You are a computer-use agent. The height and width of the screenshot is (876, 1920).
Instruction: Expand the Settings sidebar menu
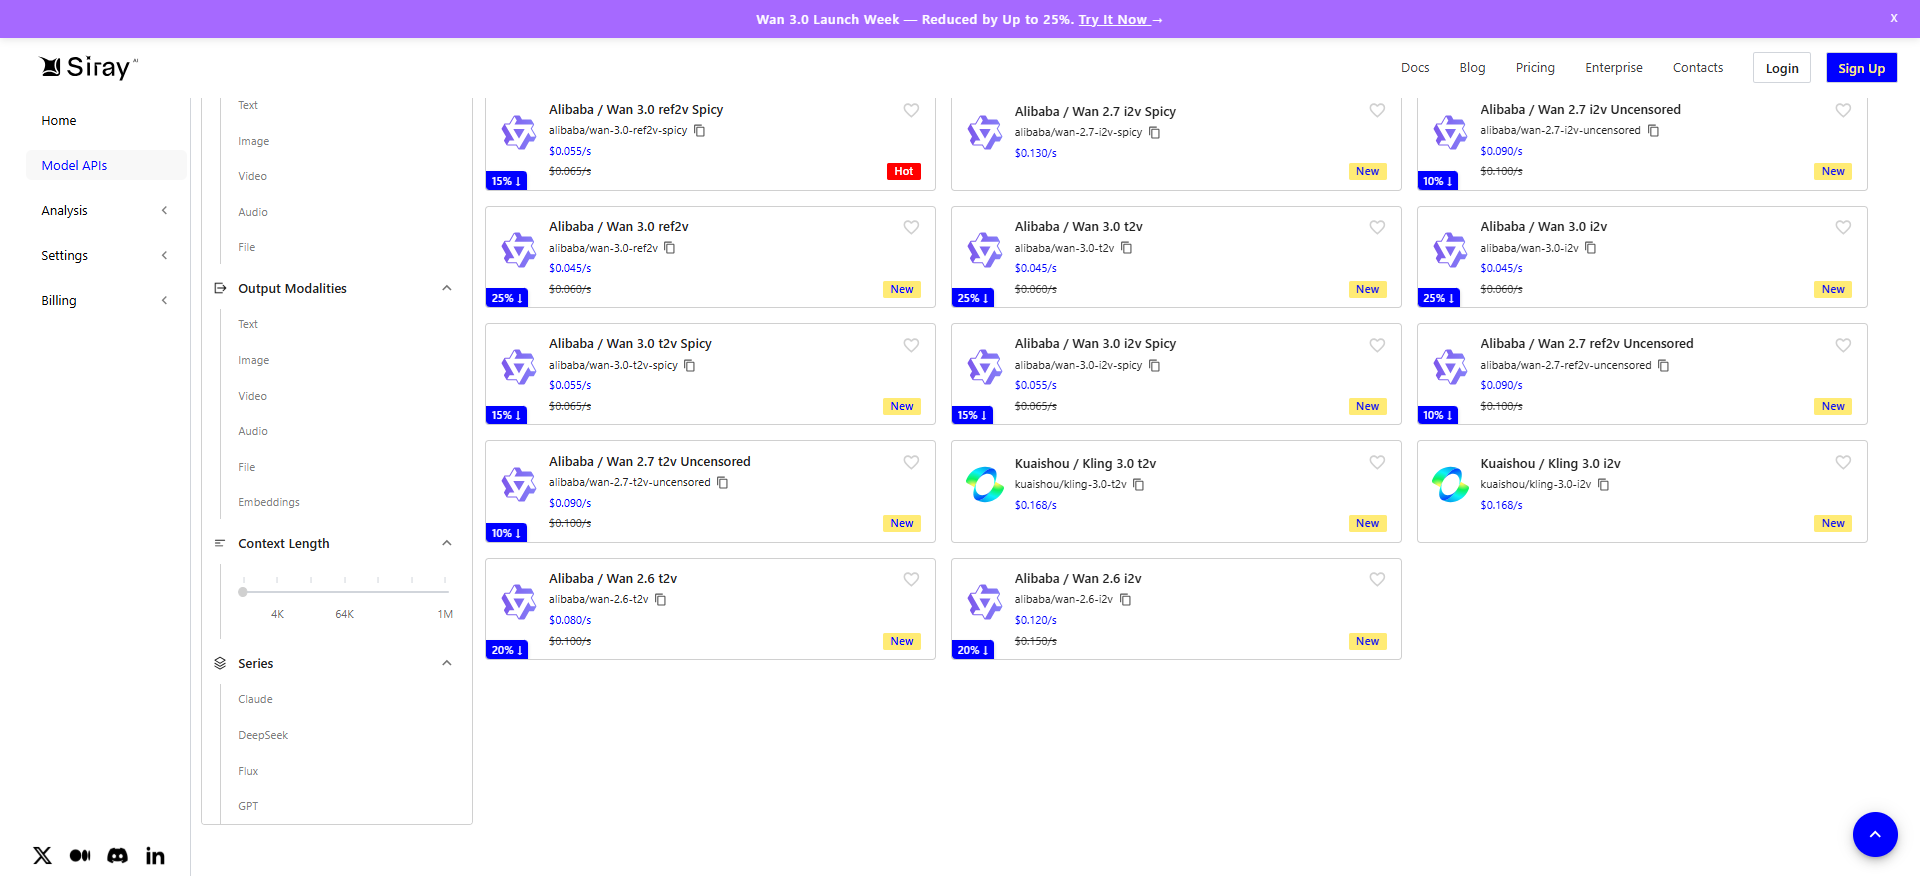coord(105,255)
